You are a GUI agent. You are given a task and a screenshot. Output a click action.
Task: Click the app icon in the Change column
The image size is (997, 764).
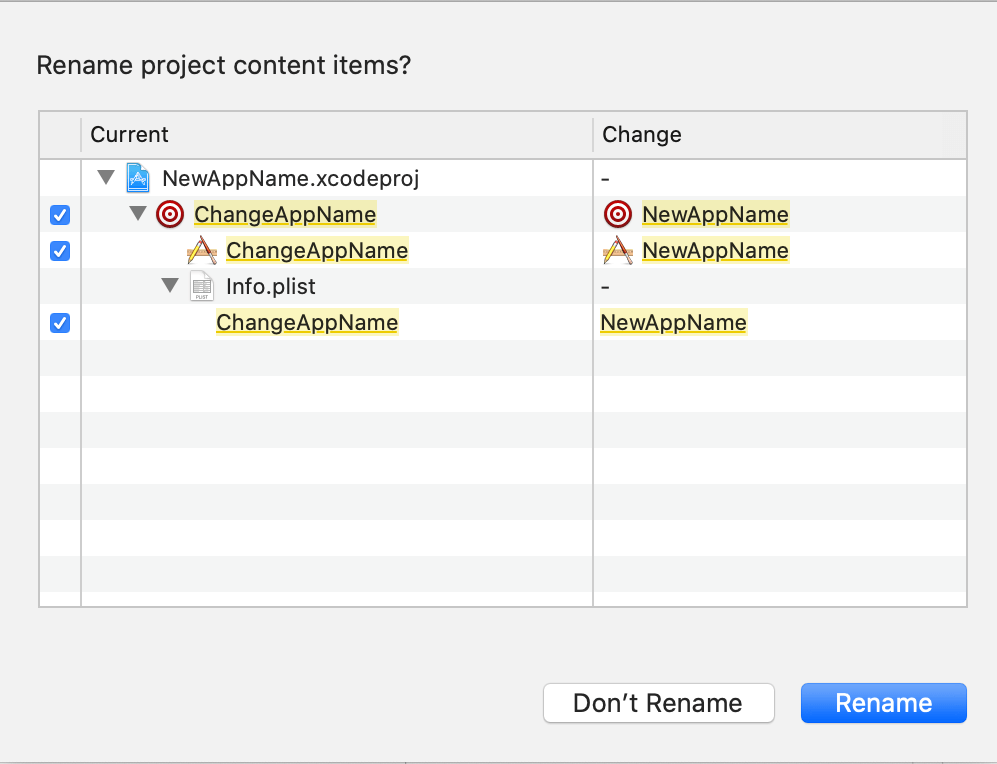pyautogui.click(x=618, y=250)
